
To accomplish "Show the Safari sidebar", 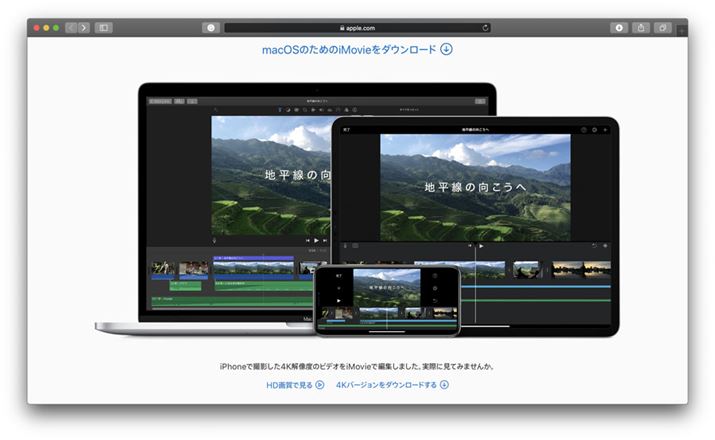I will (104, 28).
